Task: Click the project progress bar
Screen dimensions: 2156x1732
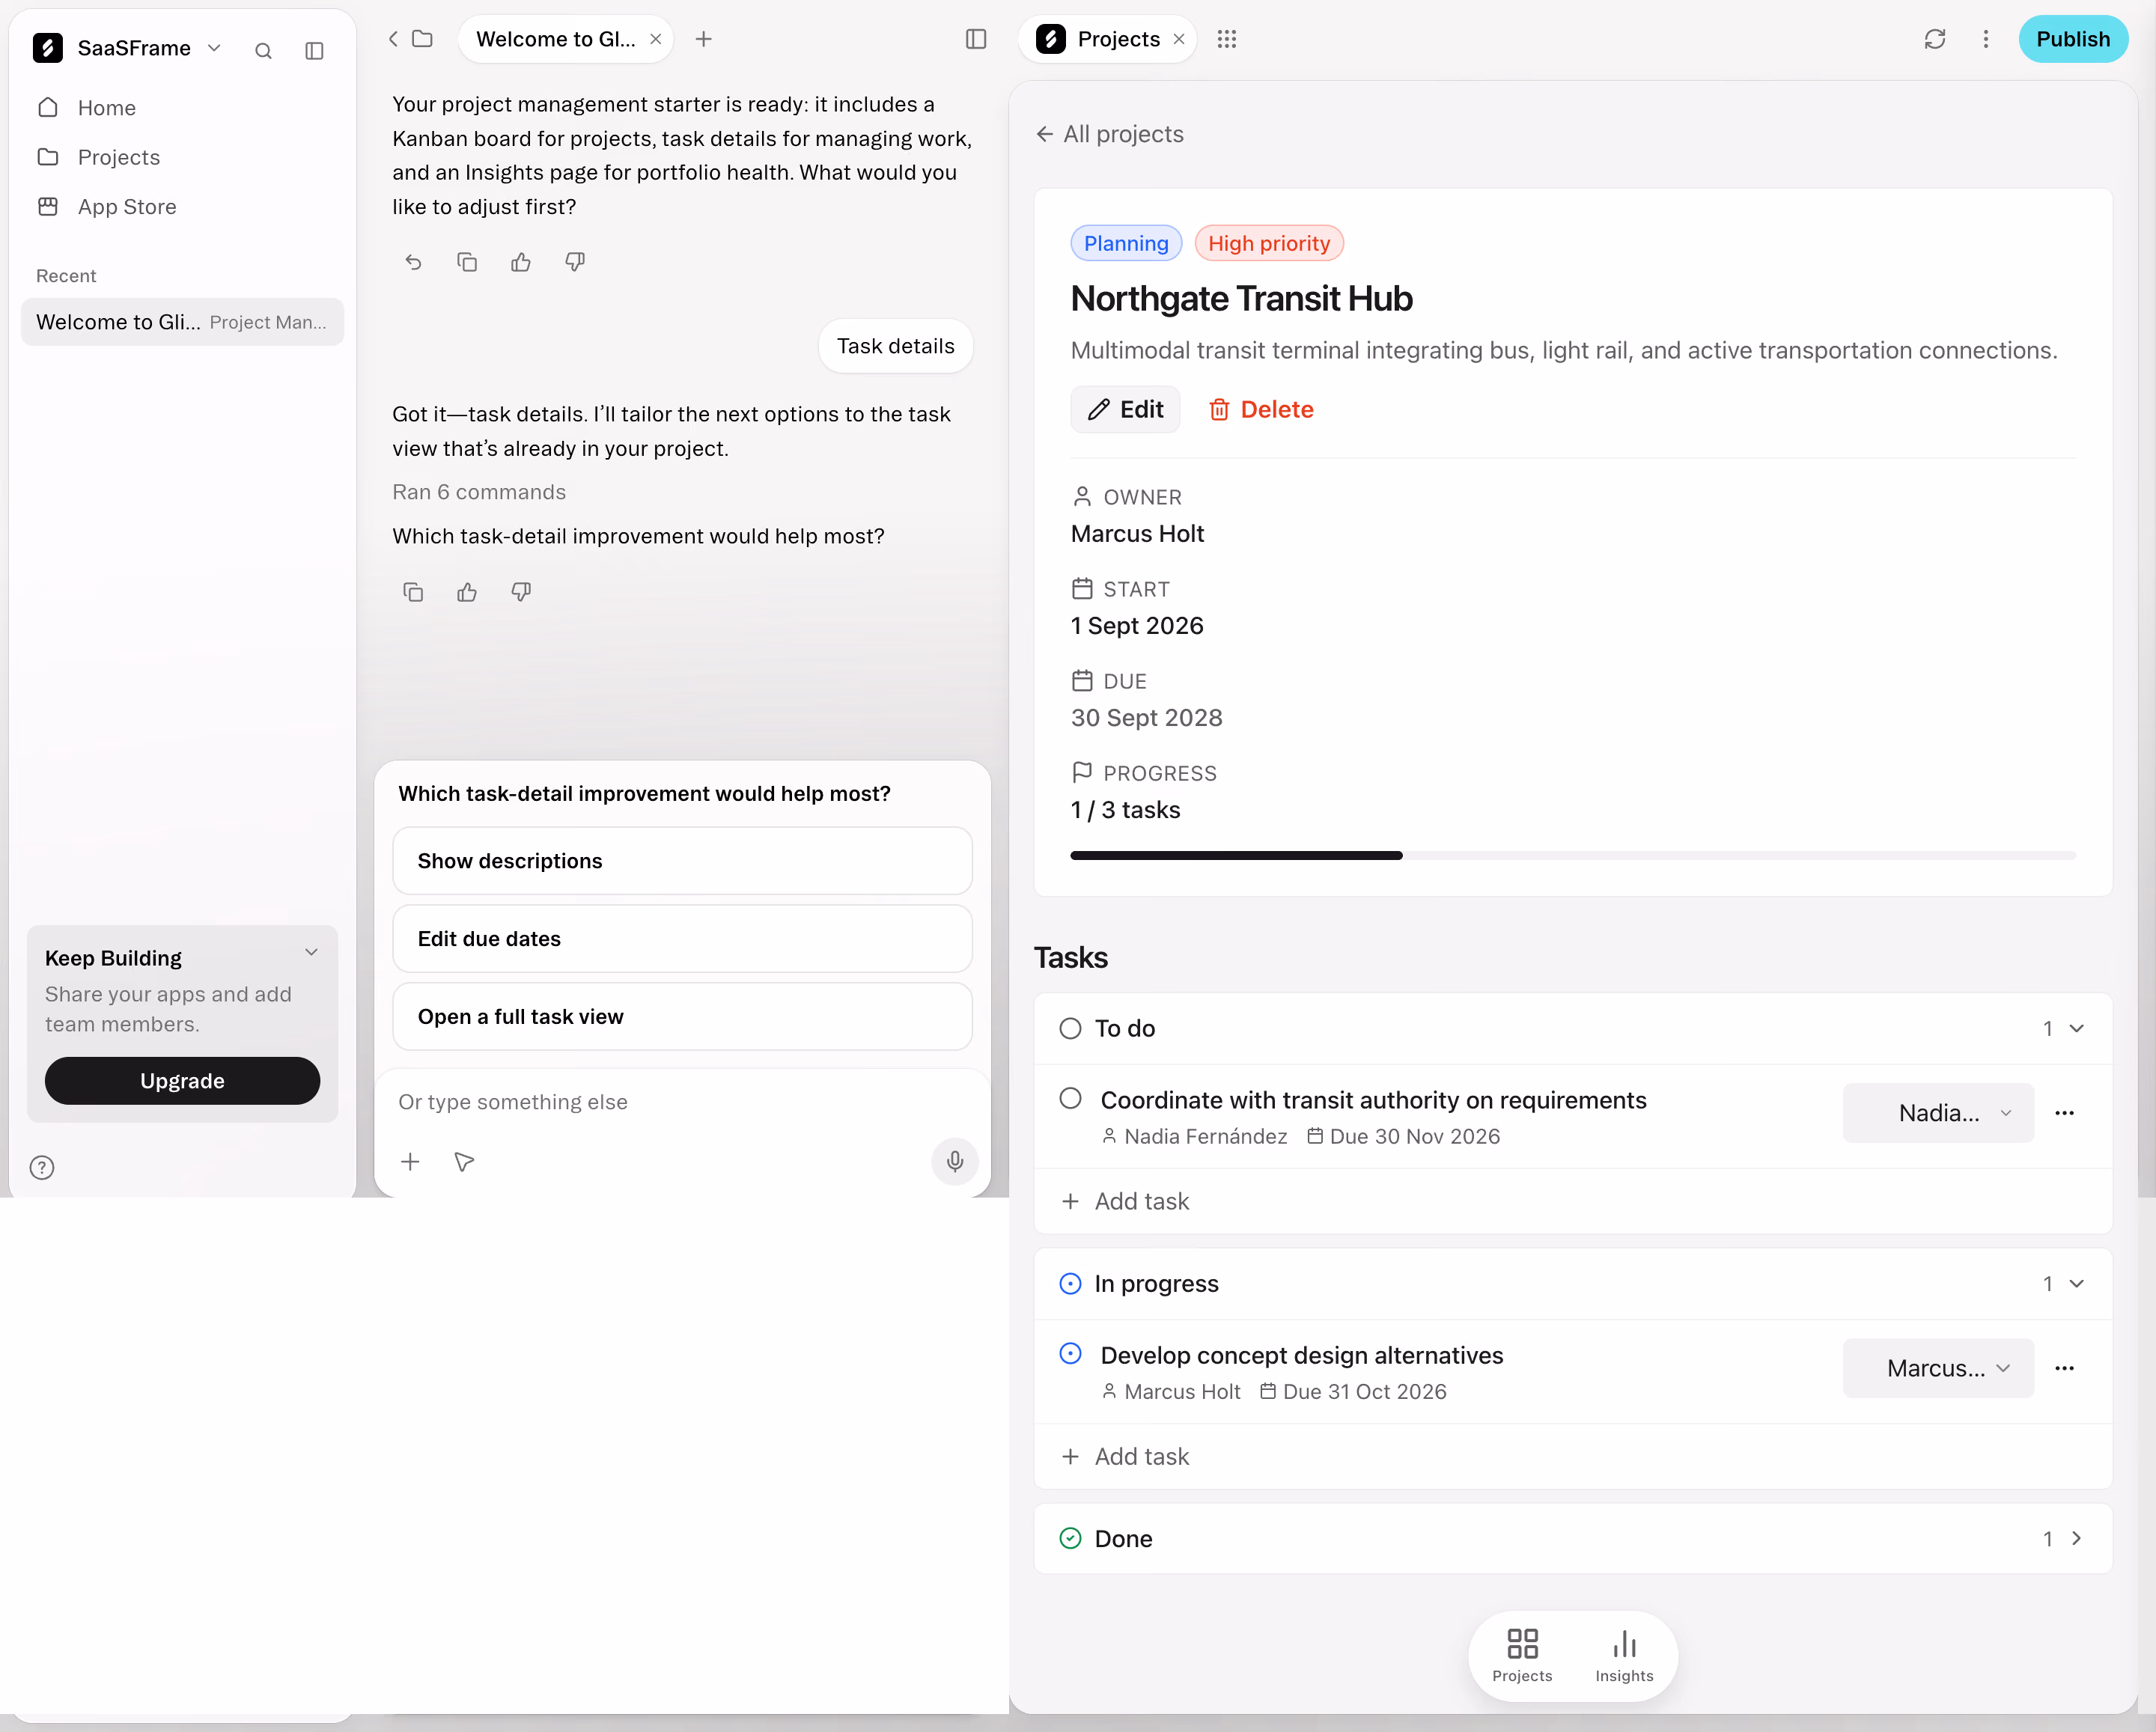Action: point(1573,855)
